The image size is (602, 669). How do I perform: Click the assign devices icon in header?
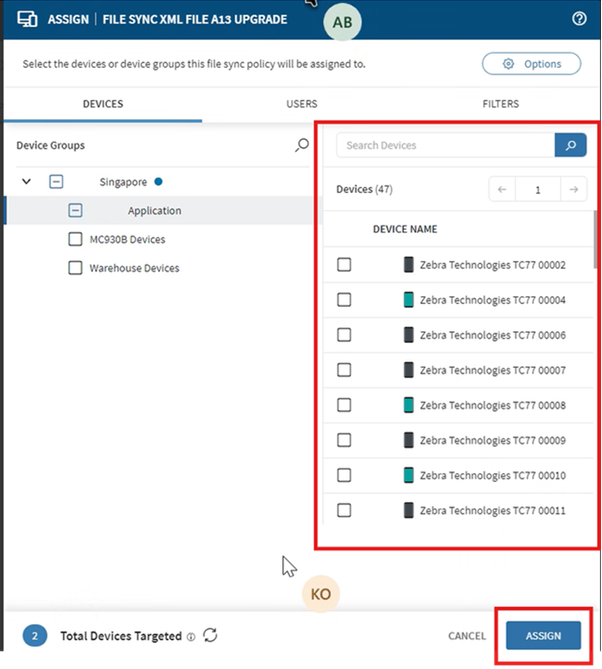27,19
